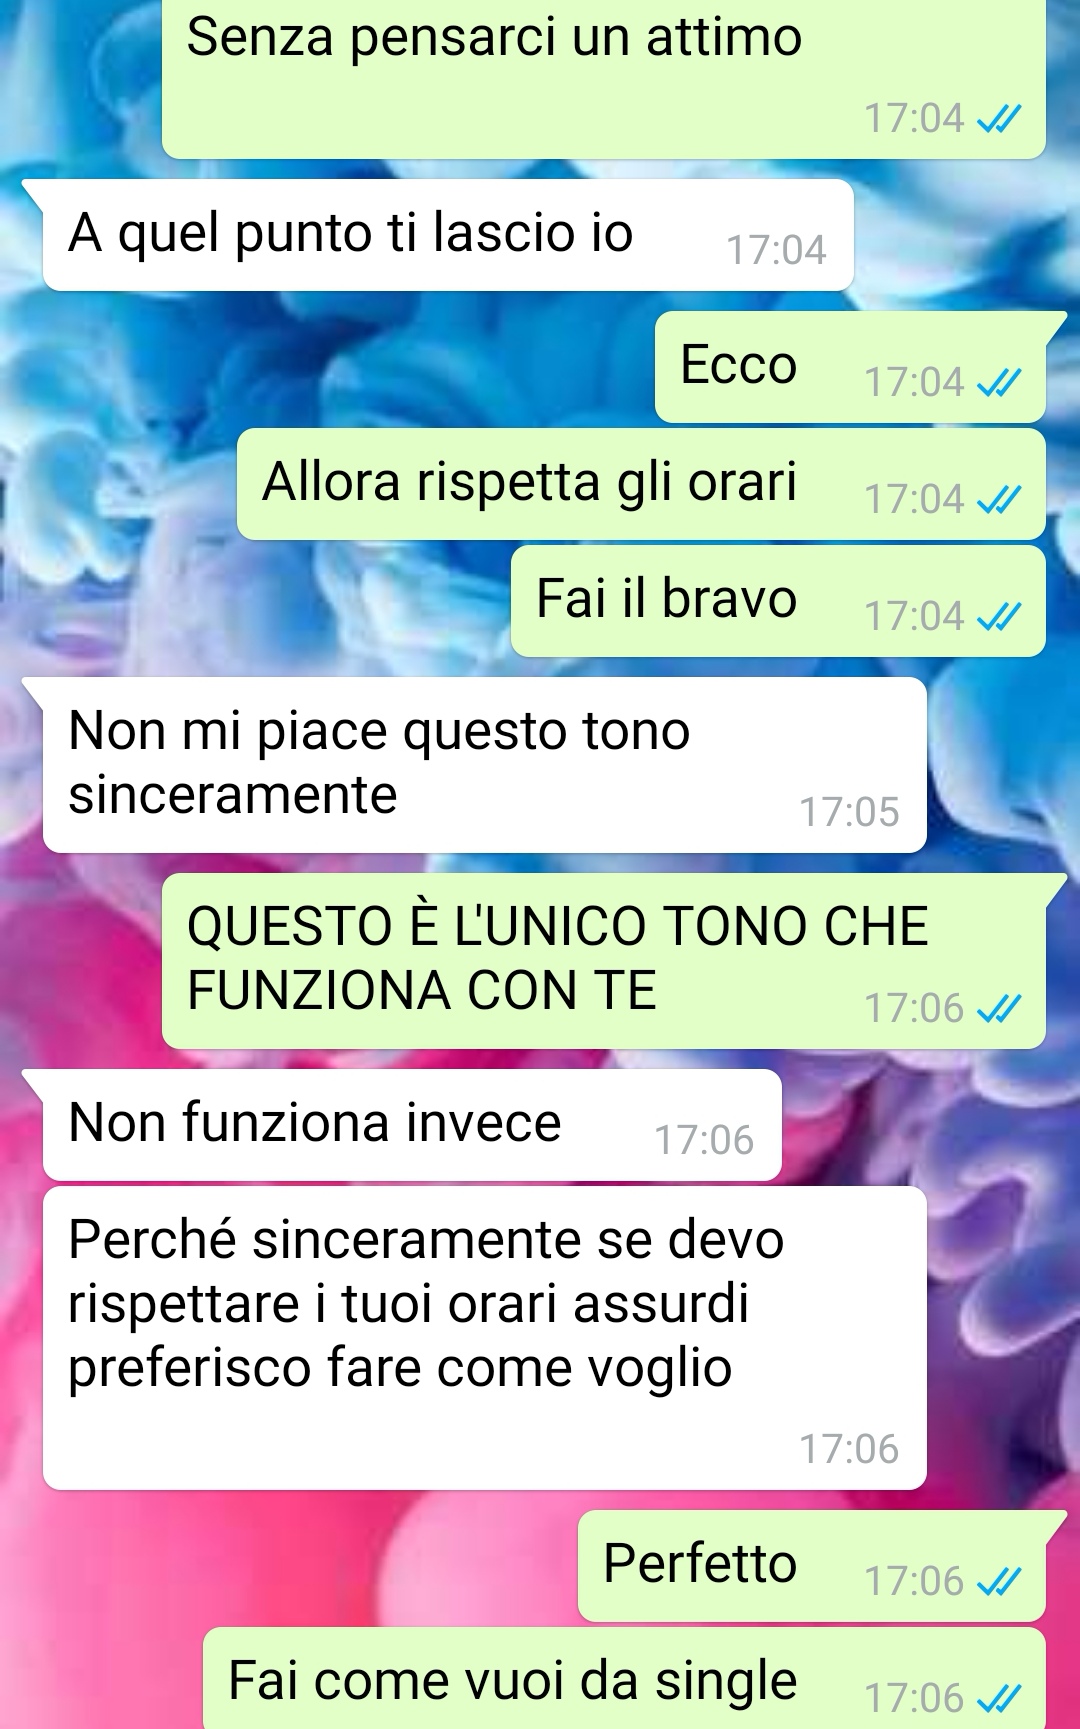Select 'Allora rispetta gli orari' message

point(641,484)
